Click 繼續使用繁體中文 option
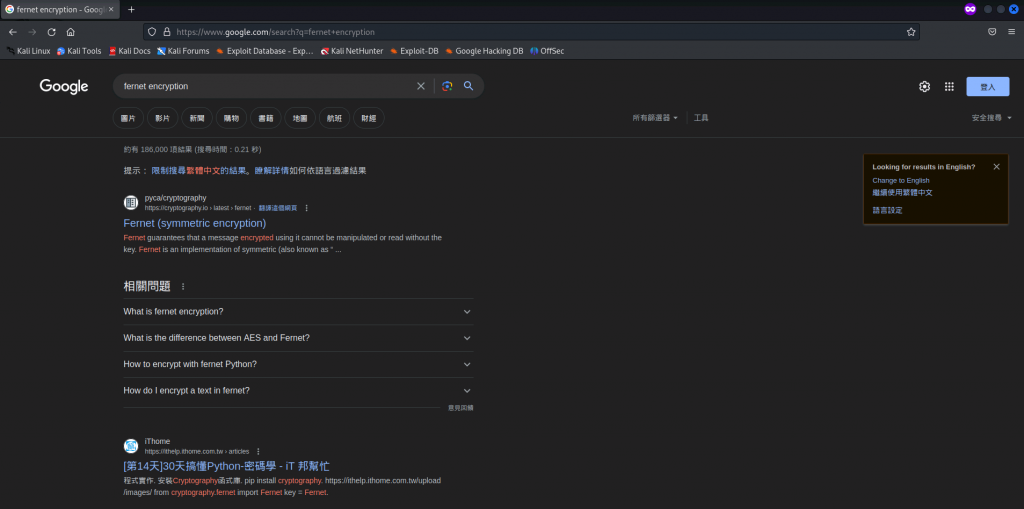 point(903,193)
